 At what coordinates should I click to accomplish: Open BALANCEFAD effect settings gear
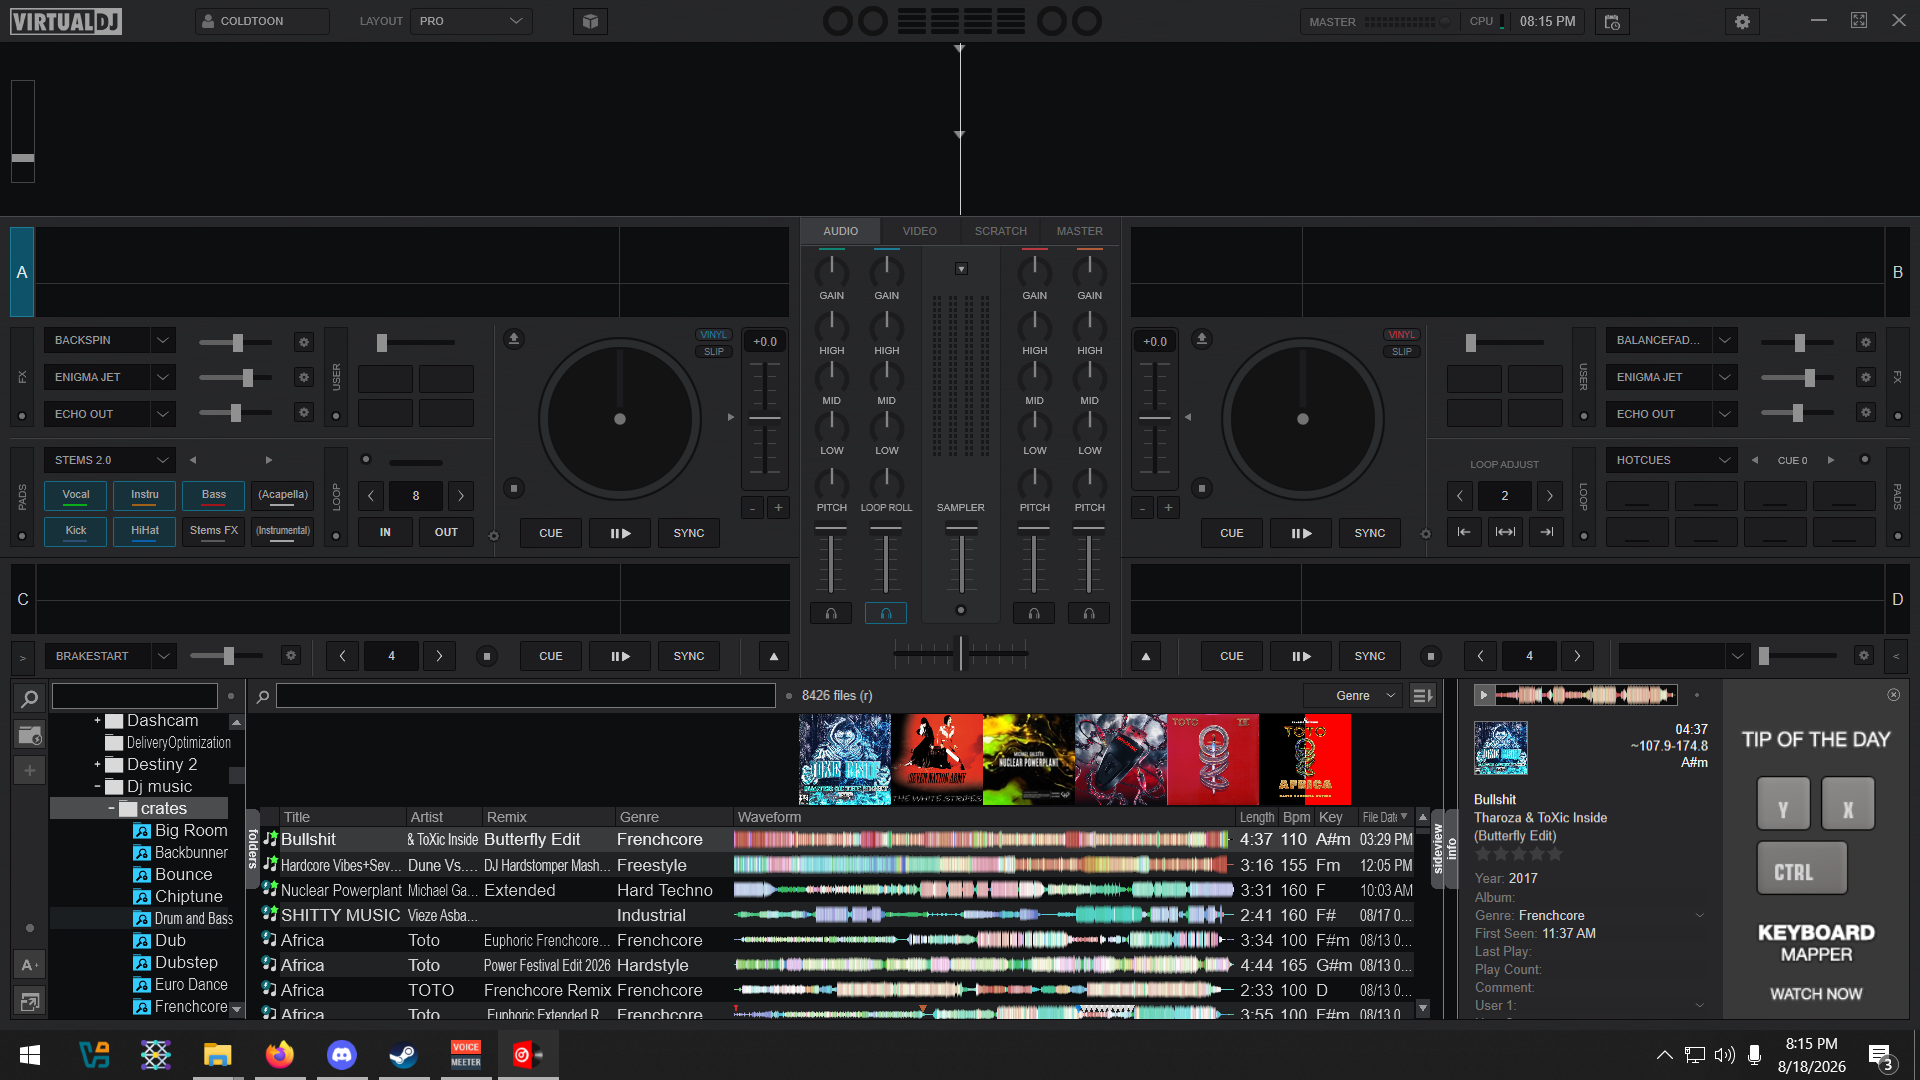click(x=1865, y=342)
